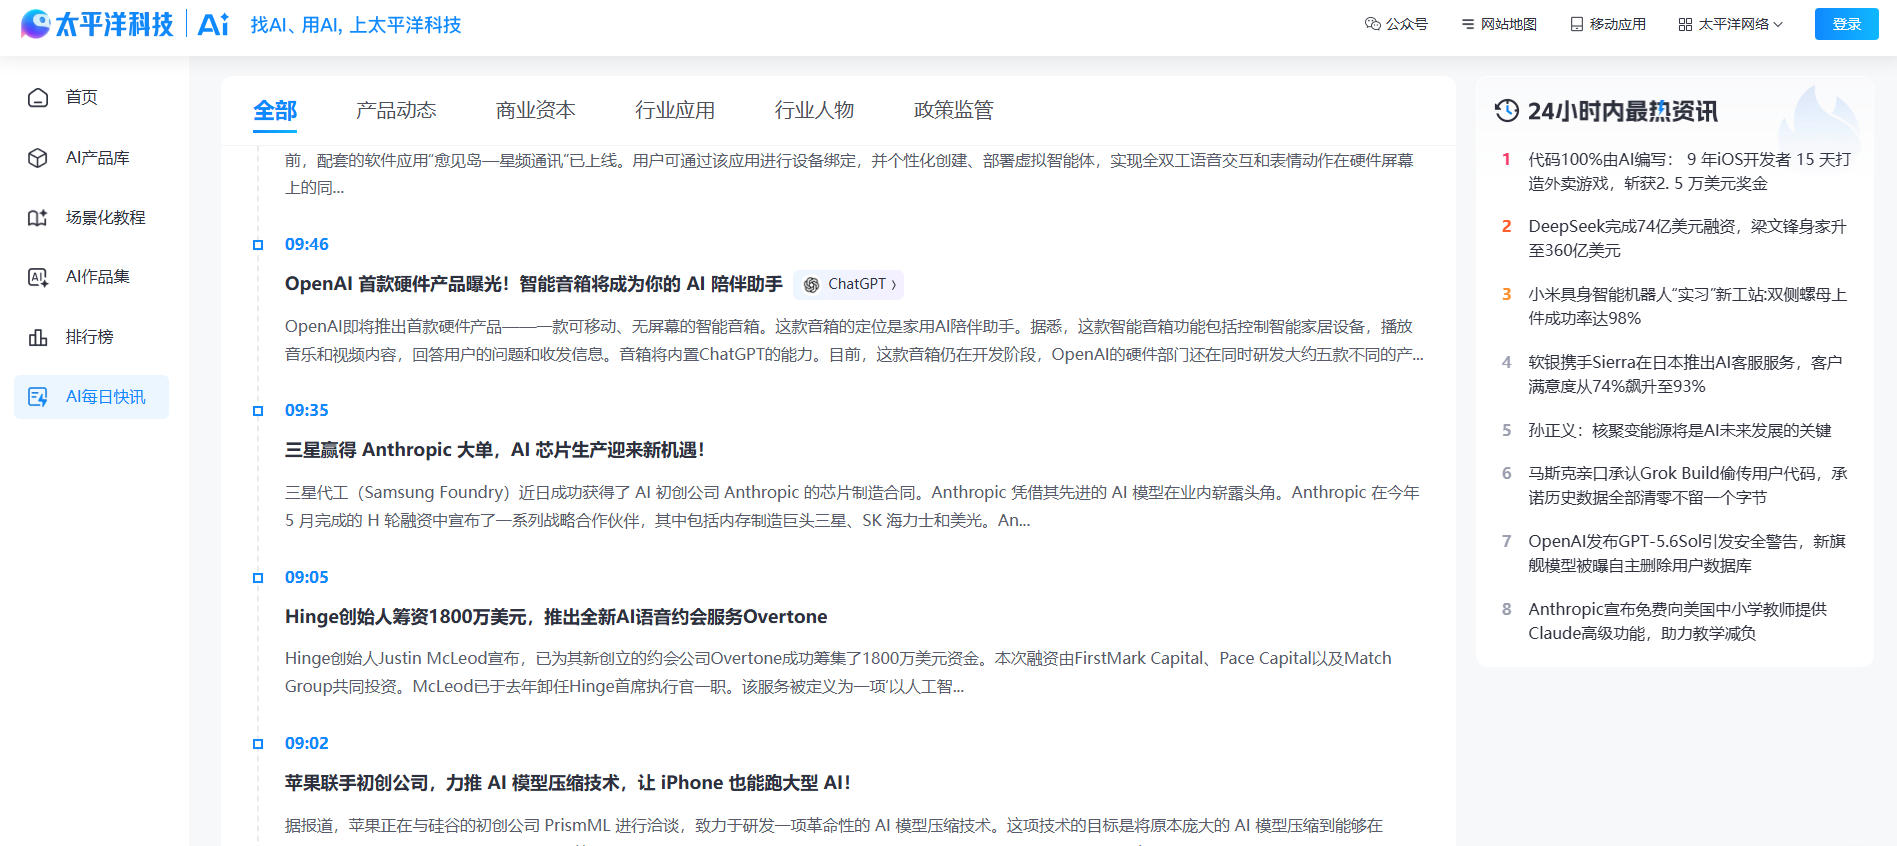The width and height of the screenshot is (1897, 846).
Task: Click the 网站地图 list icon
Action: click(x=1468, y=24)
